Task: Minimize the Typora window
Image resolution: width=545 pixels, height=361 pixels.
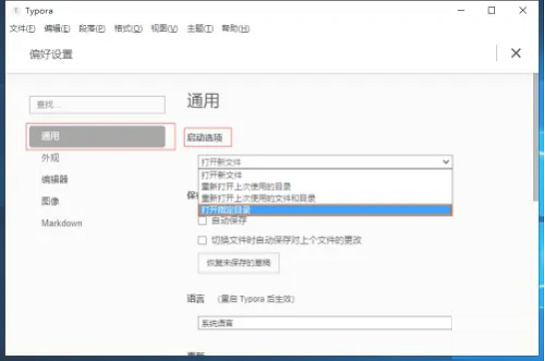Action: point(461,10)
